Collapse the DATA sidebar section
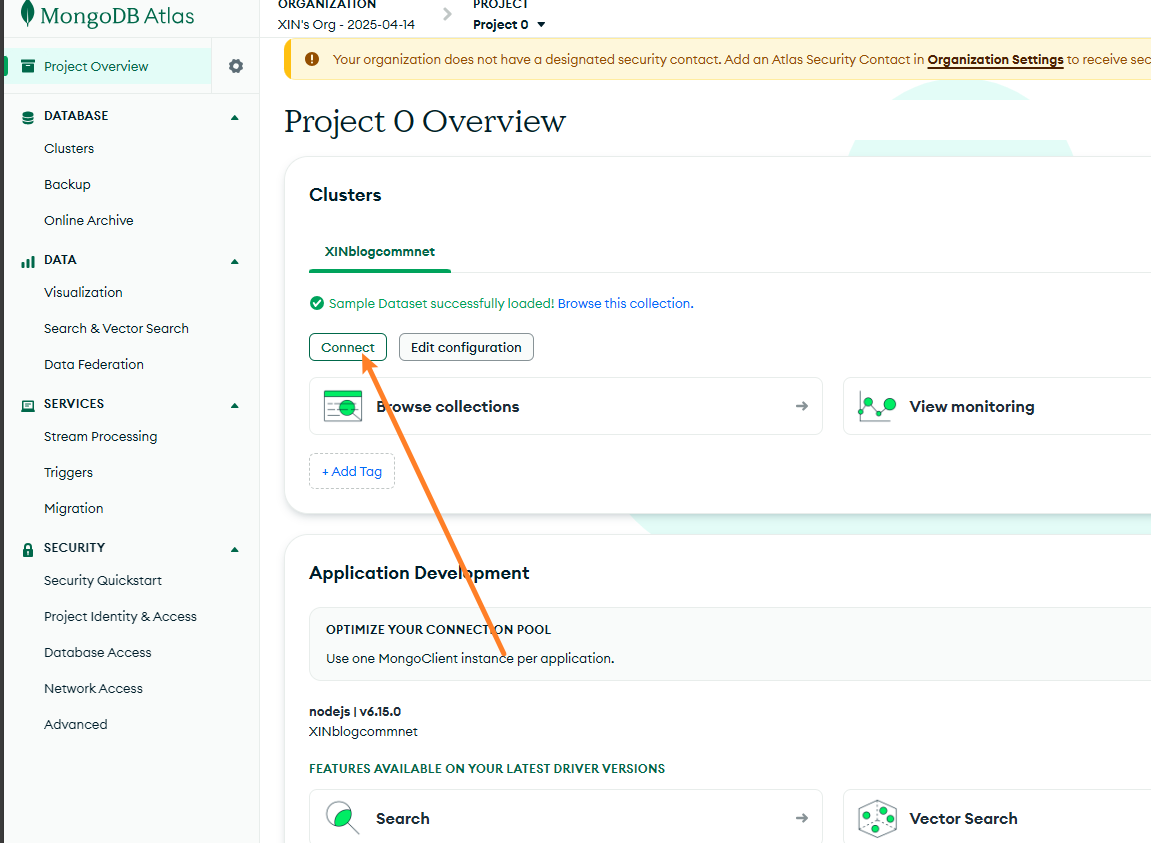This screenshot has width=1151, height=843. coord(235,261)
